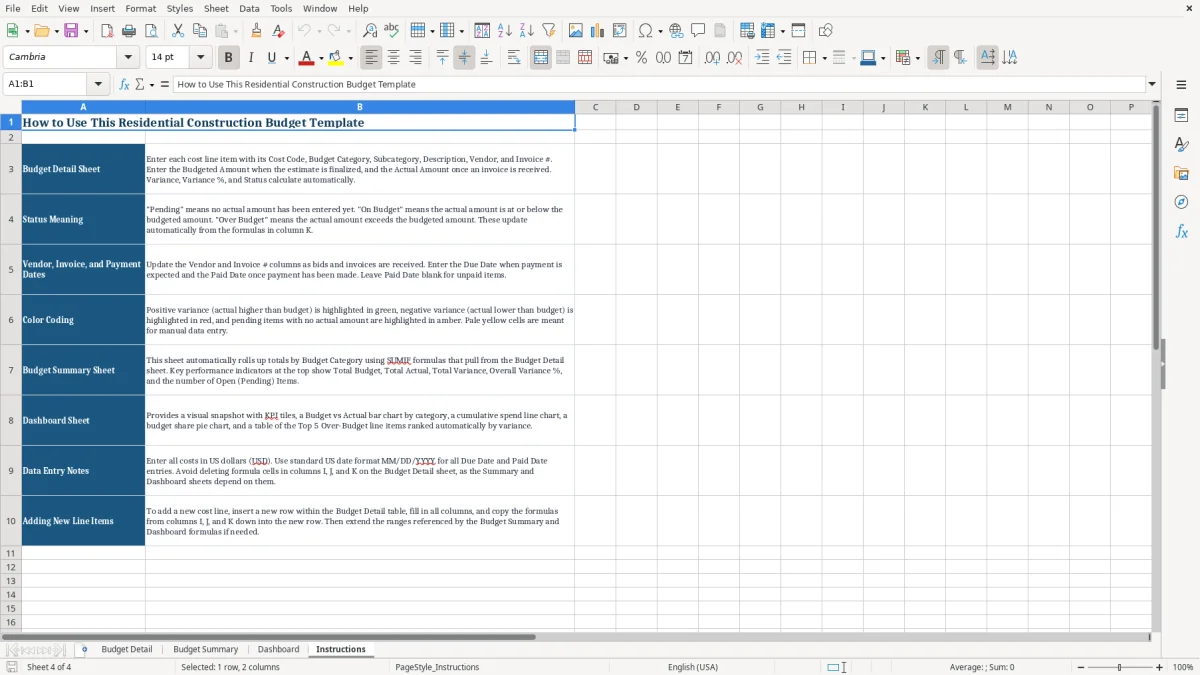Screen dimensions: 1200x675
Task: Add a decimal place
Action: coord(712,58)
